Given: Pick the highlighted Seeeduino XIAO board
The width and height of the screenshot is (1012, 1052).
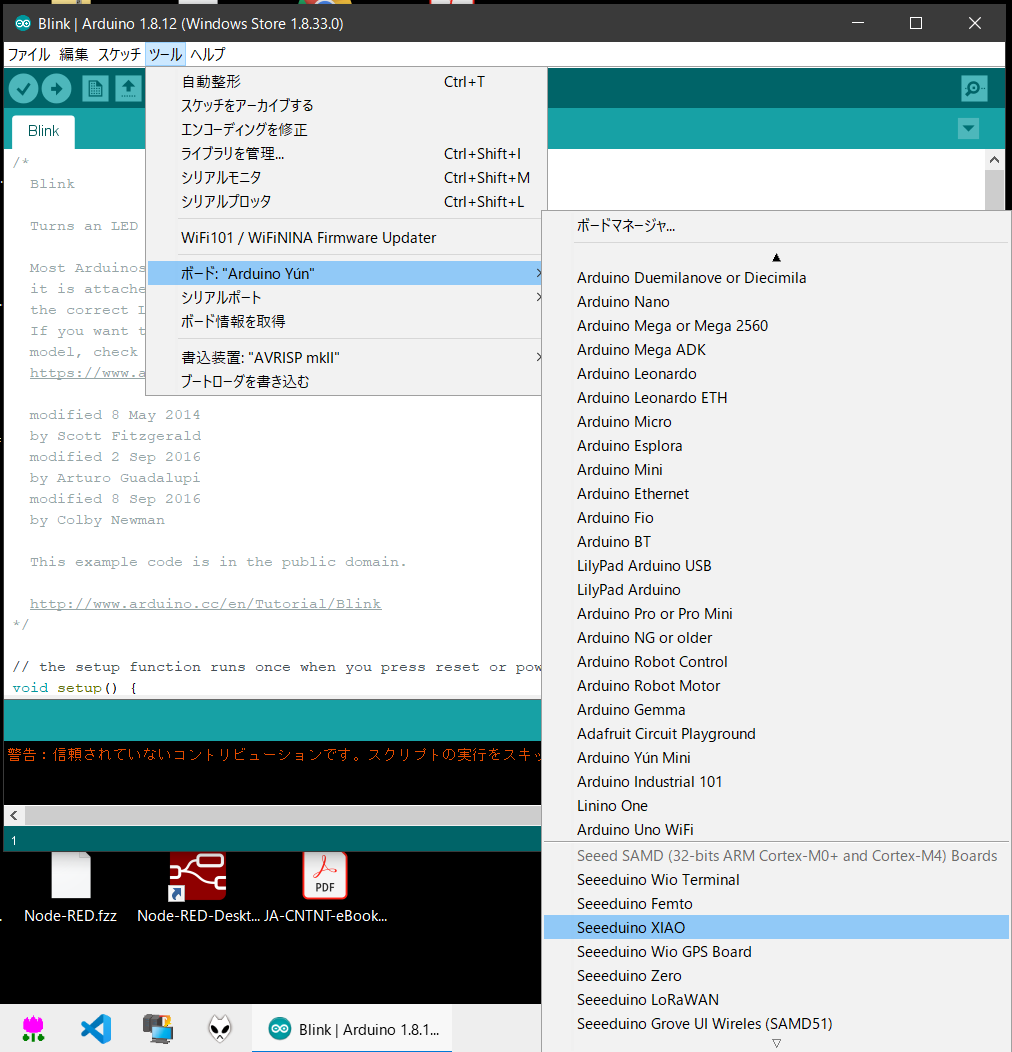Looking at the screenshot, I should [776, 928].
